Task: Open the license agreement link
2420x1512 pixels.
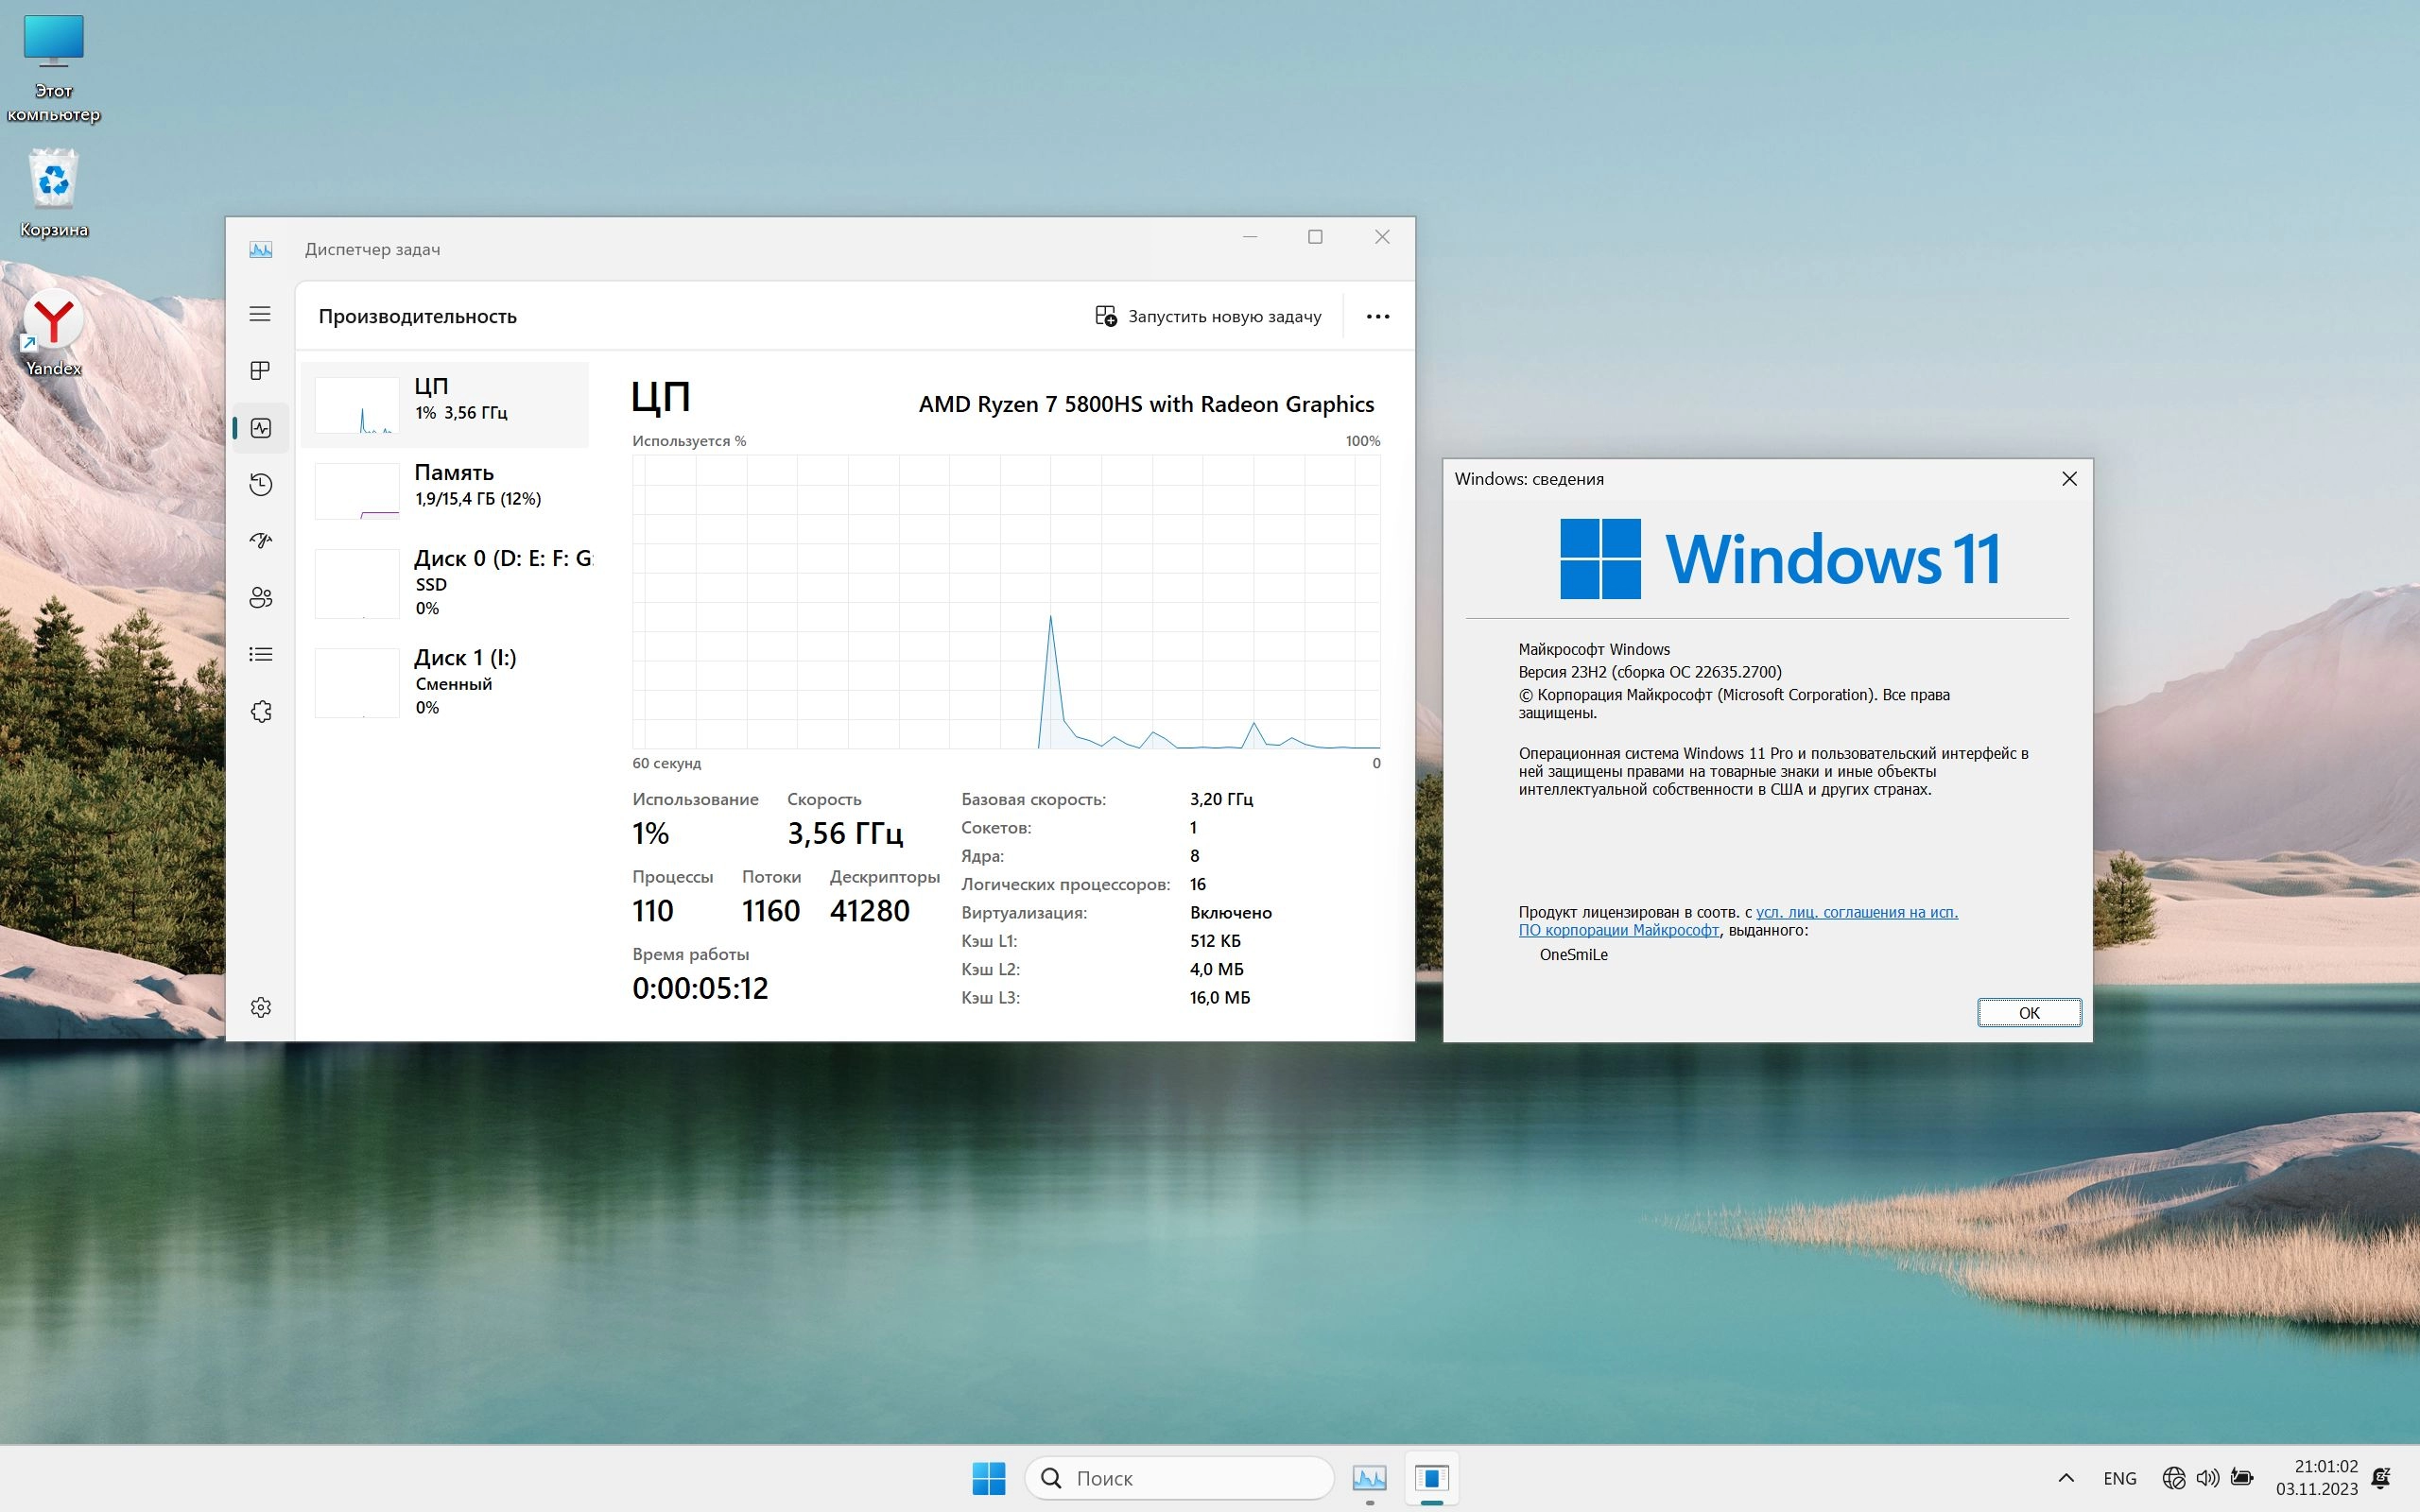Action: [1856, 912]
